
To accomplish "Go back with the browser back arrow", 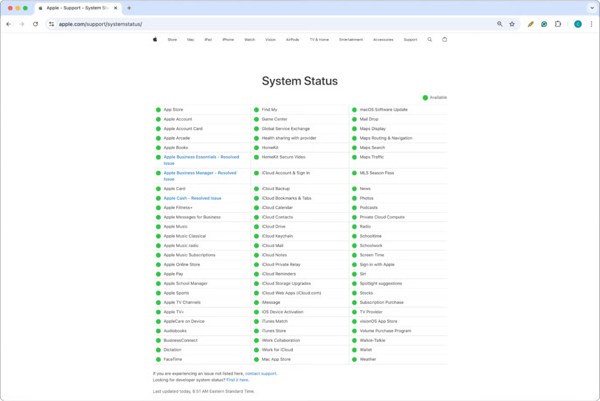I will (x=8, y=24).
